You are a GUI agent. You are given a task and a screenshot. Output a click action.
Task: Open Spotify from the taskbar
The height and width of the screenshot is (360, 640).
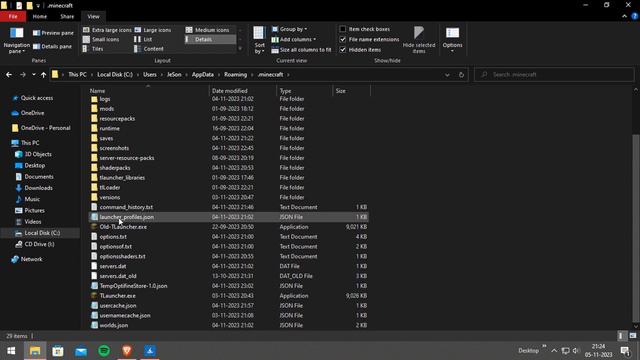[104, 351]
